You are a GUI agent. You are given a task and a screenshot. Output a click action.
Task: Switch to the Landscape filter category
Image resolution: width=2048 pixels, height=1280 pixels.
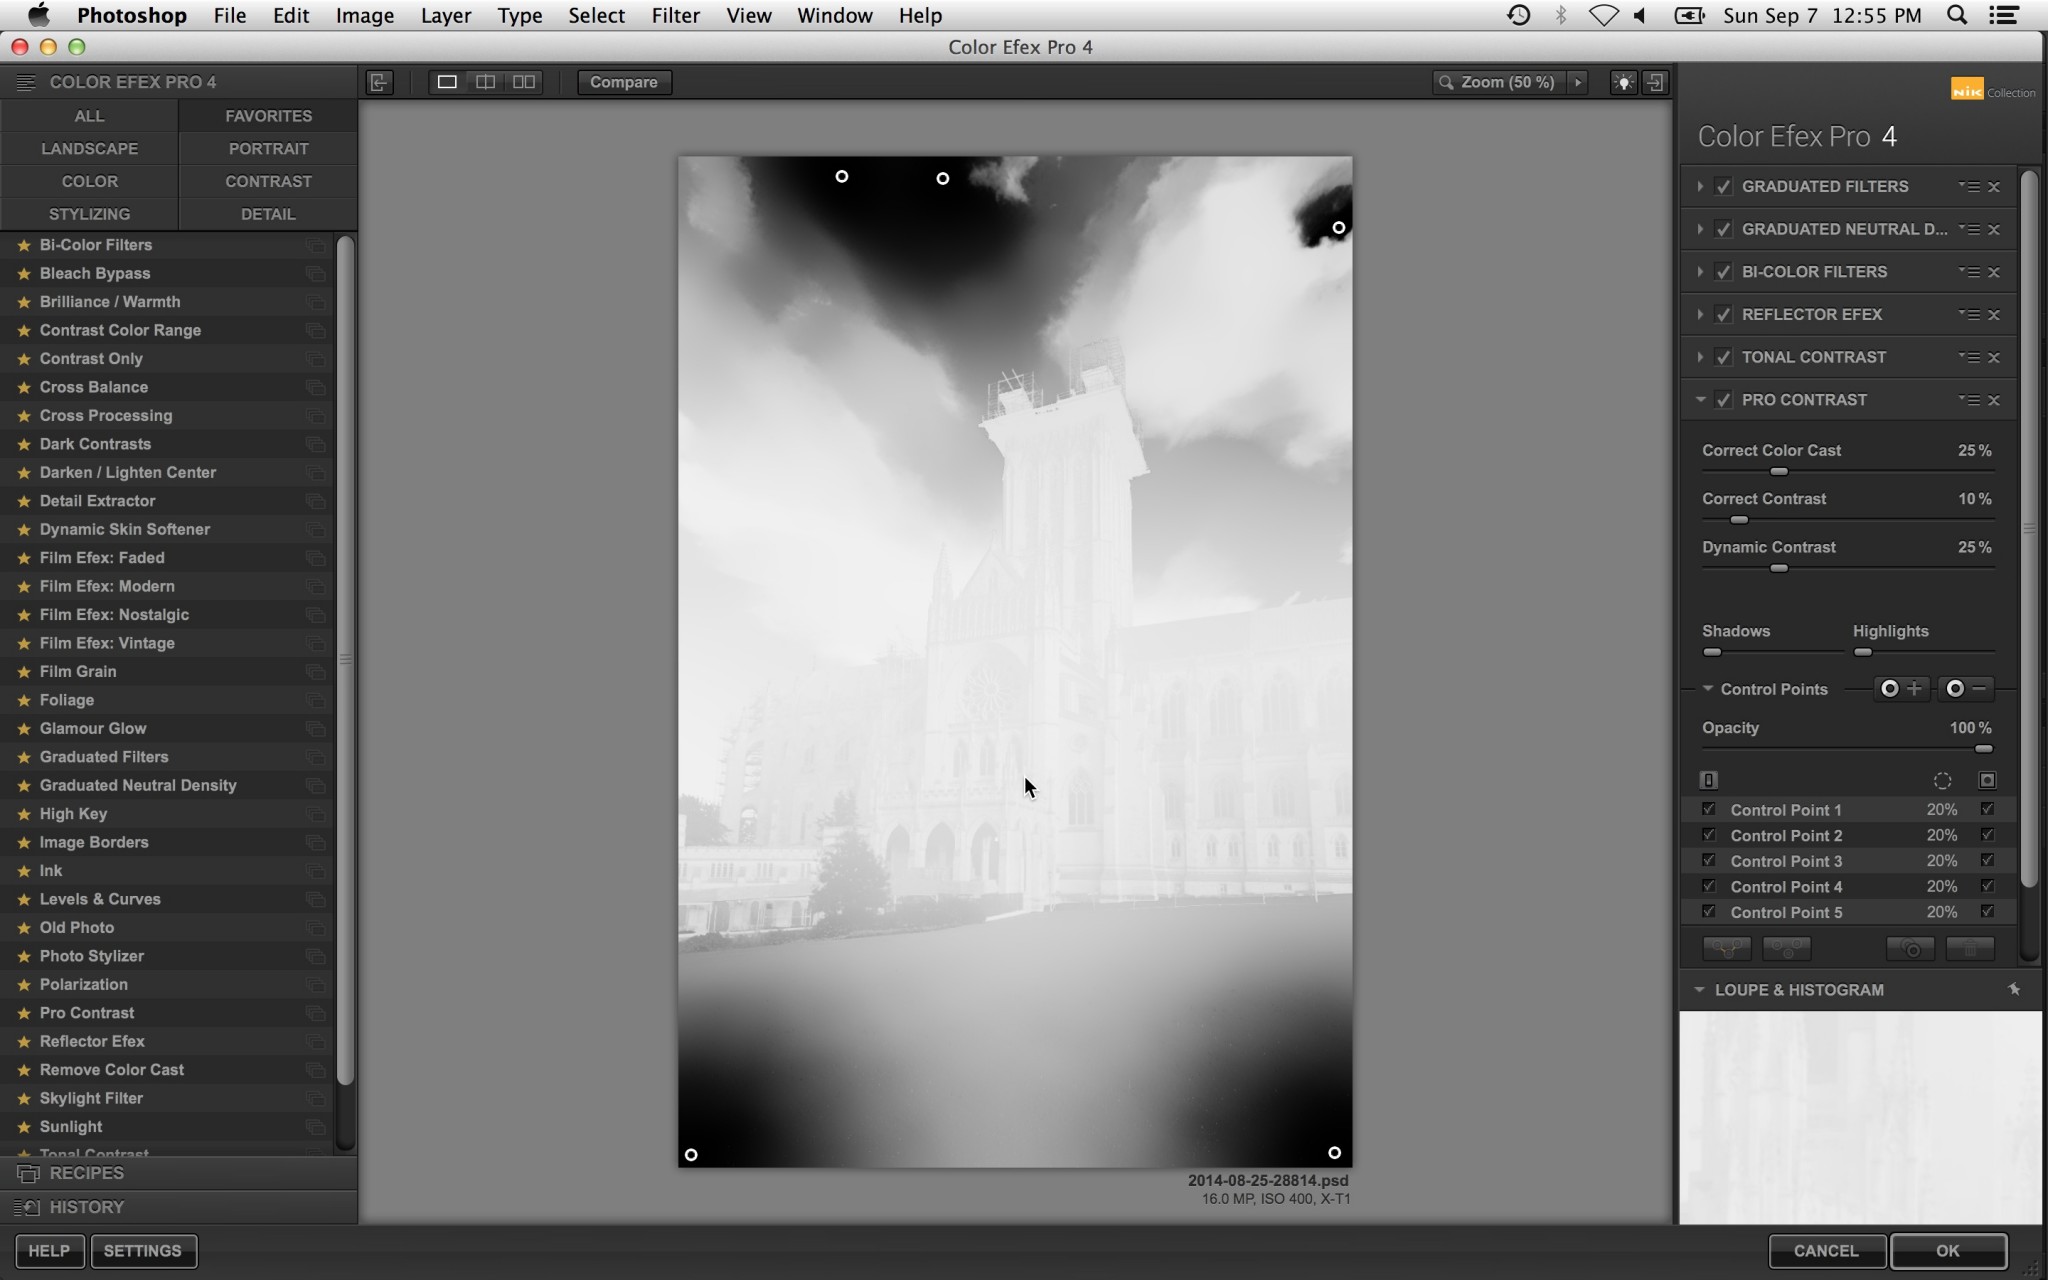pyautogui.click(x=90, y=148)
